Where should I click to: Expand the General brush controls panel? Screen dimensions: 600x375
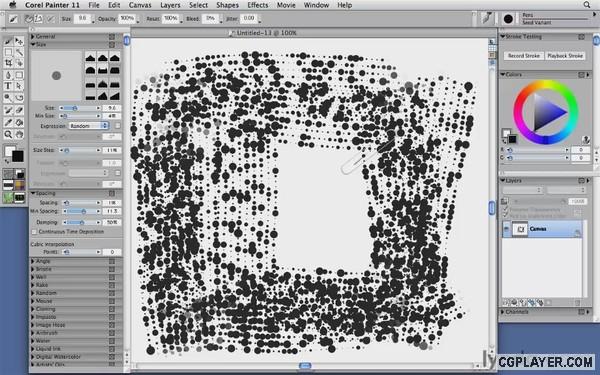coord(33,36)
